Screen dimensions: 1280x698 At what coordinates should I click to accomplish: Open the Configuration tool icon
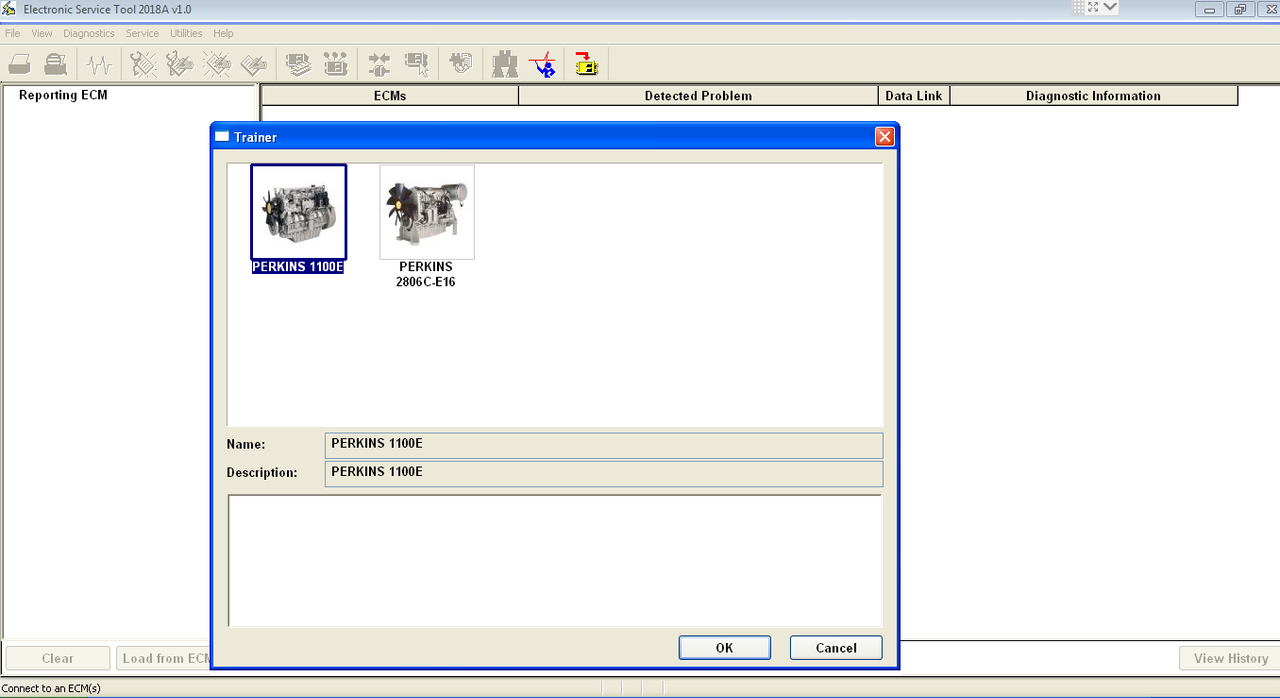tap(335, 65)
